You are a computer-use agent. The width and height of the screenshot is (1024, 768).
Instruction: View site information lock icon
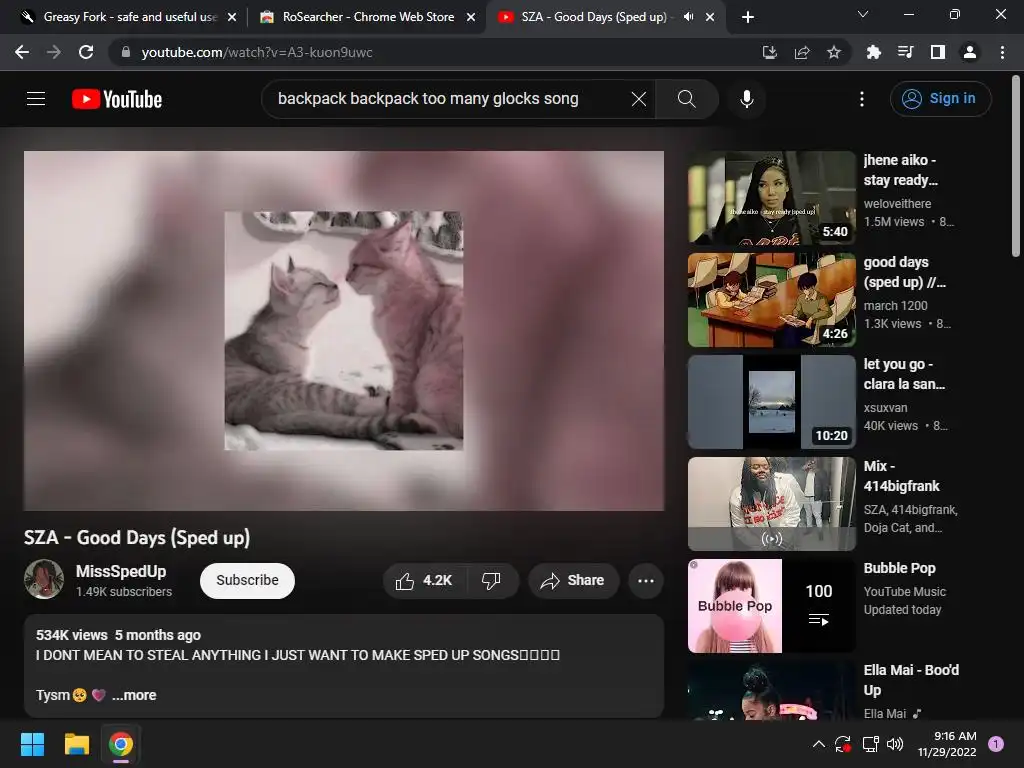click(x=126, y=52)
